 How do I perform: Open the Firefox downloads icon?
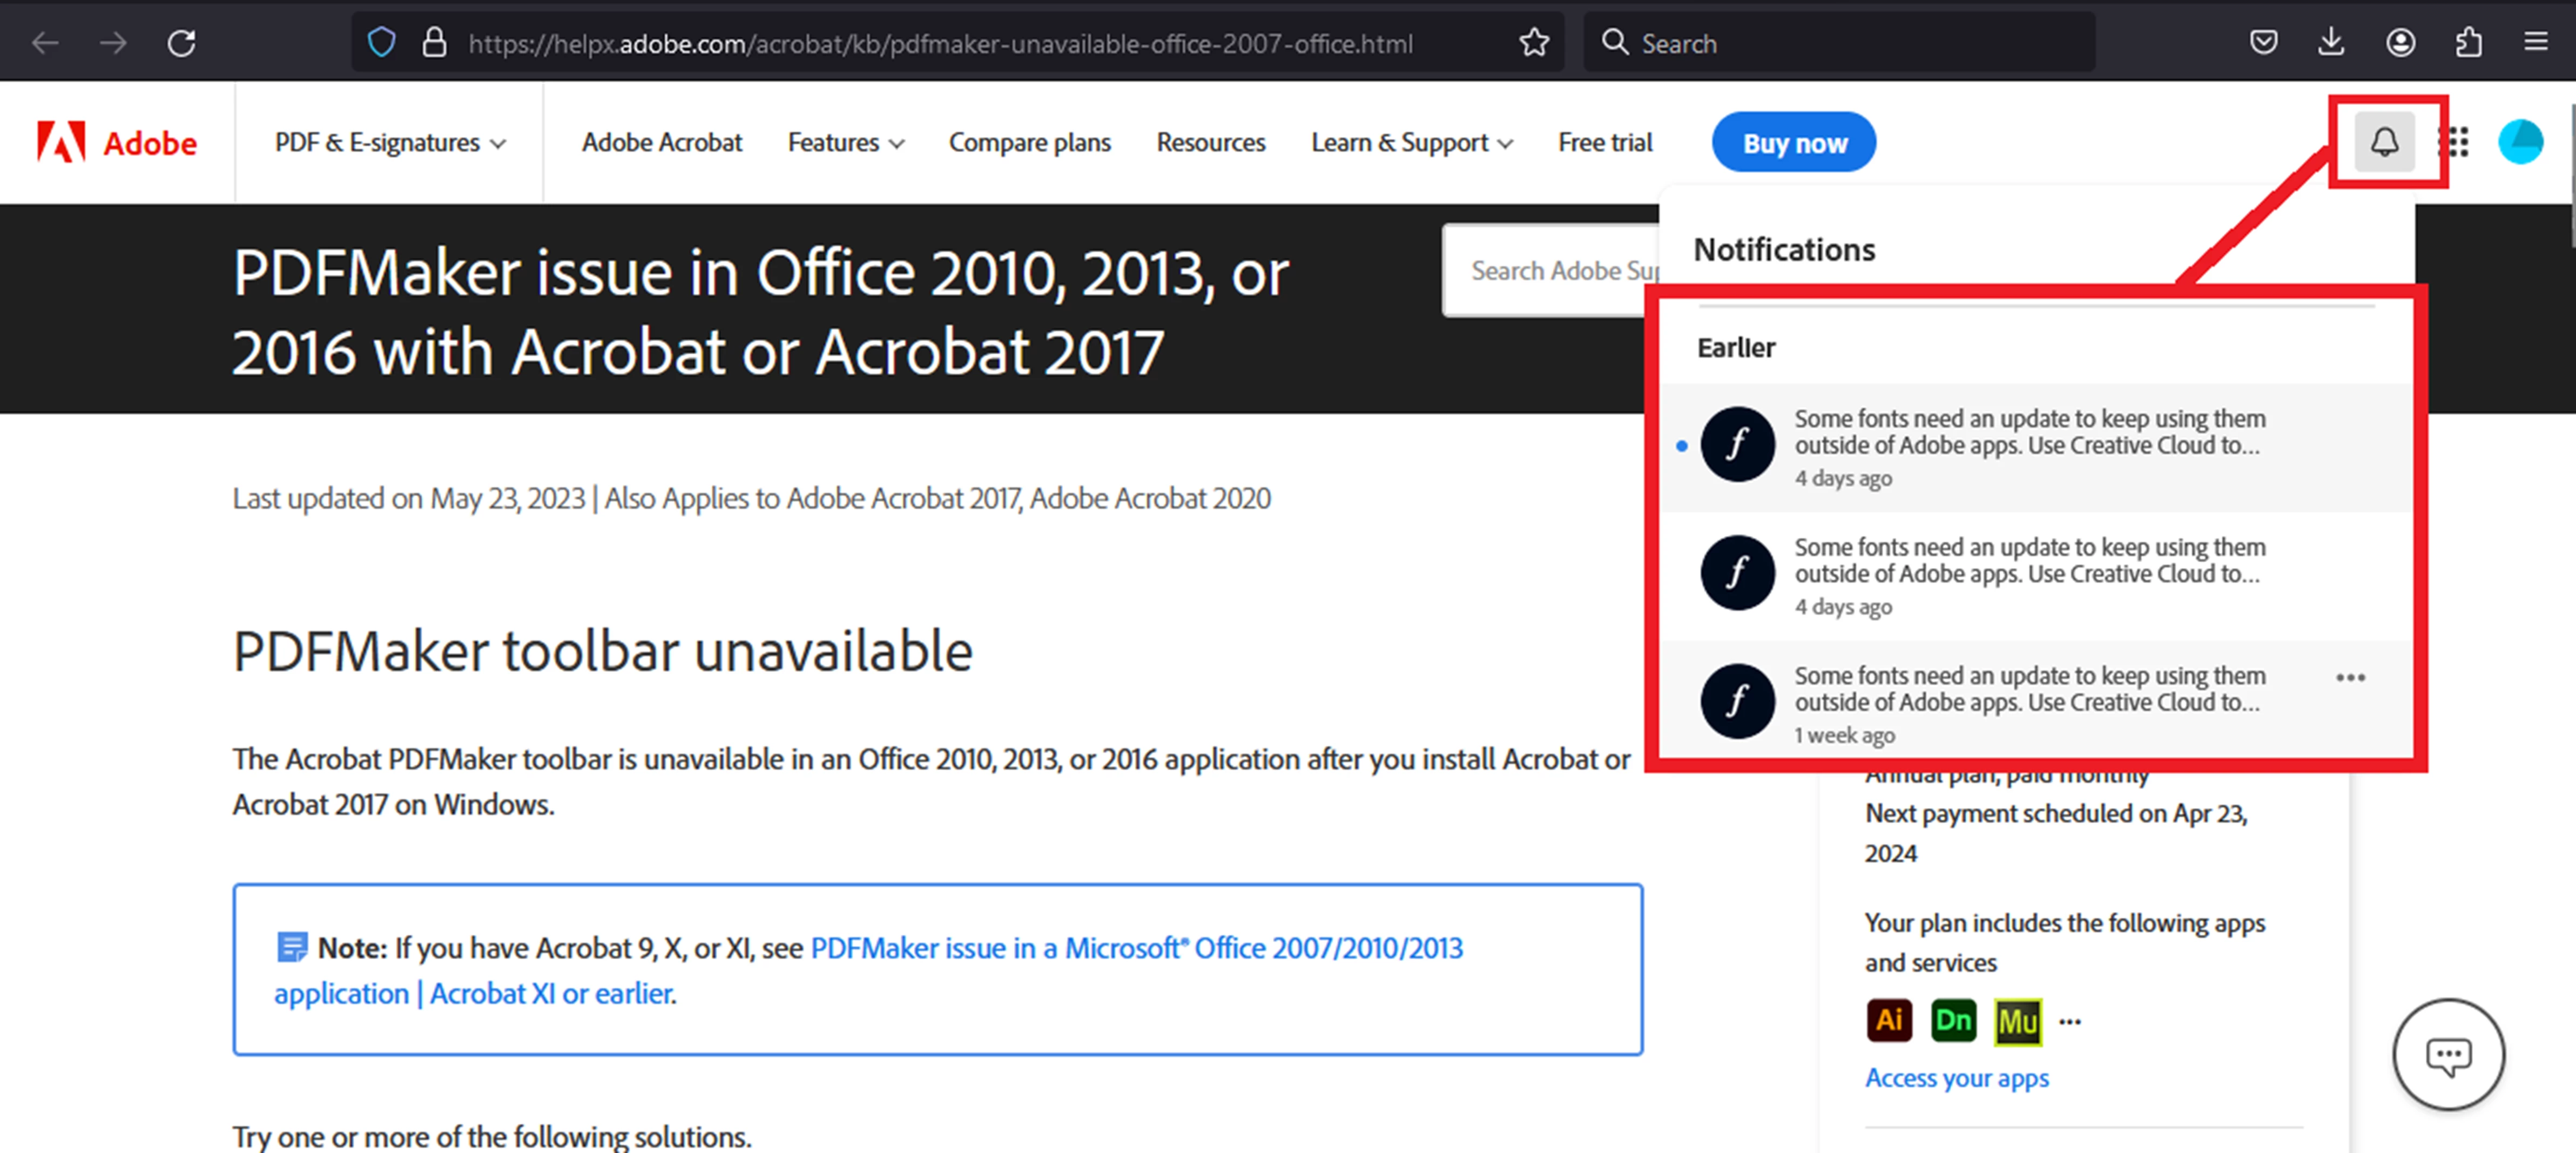(x=2331, y=43)
